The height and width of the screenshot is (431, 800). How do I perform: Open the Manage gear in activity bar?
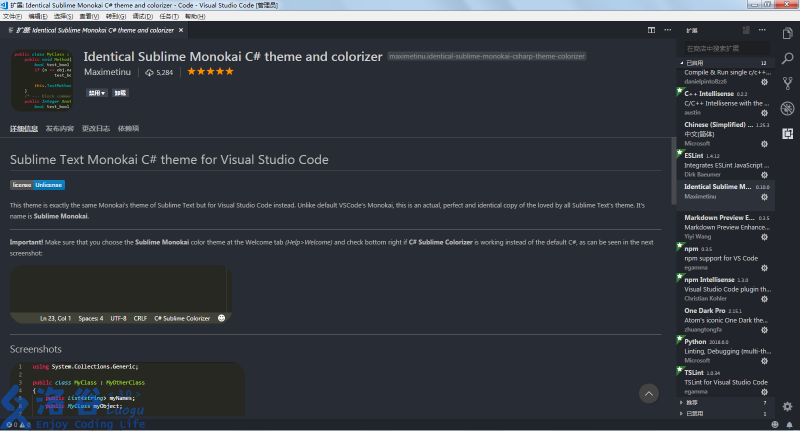787,407
